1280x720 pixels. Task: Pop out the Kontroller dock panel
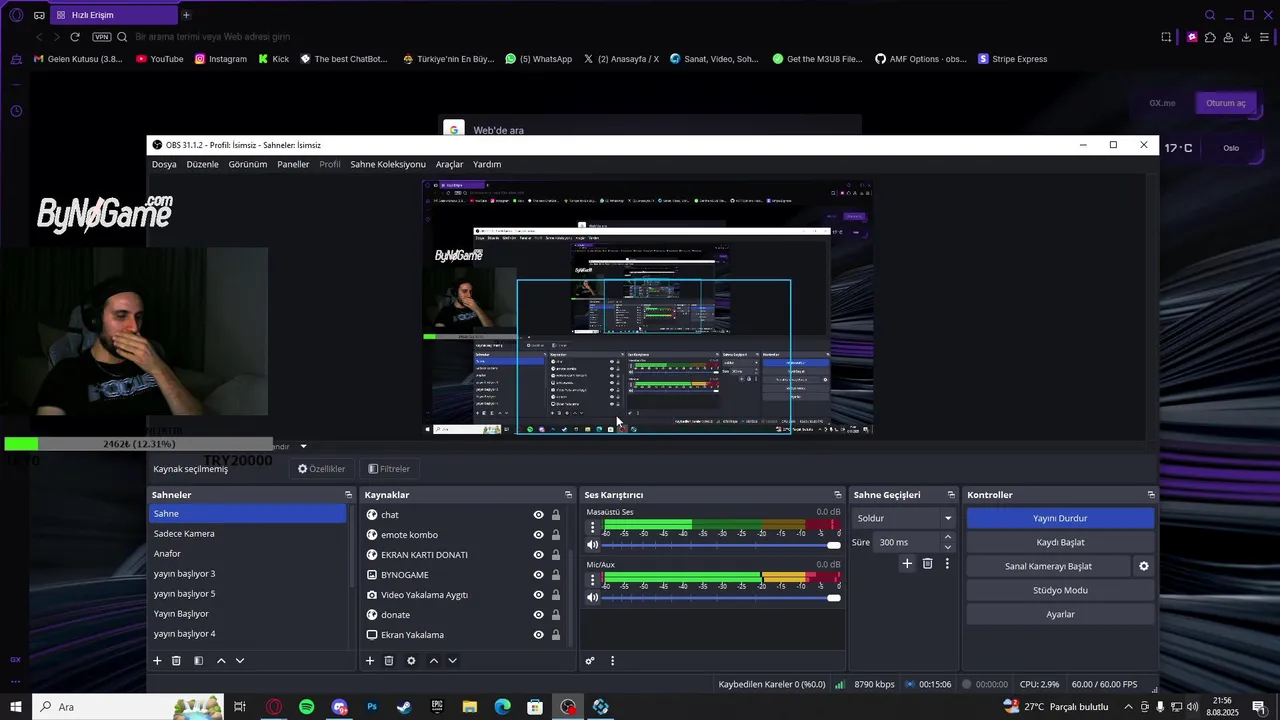[1151, 495]
